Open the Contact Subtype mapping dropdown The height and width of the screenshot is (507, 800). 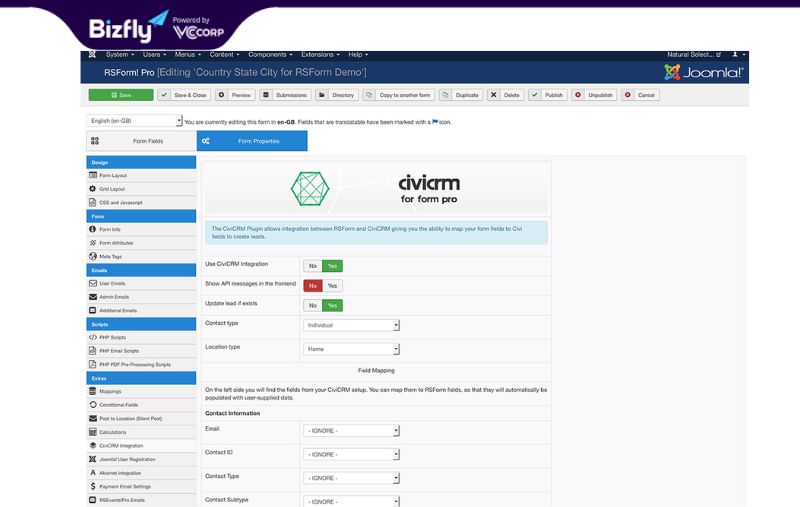pyautogui.click(x=352, y=501)
